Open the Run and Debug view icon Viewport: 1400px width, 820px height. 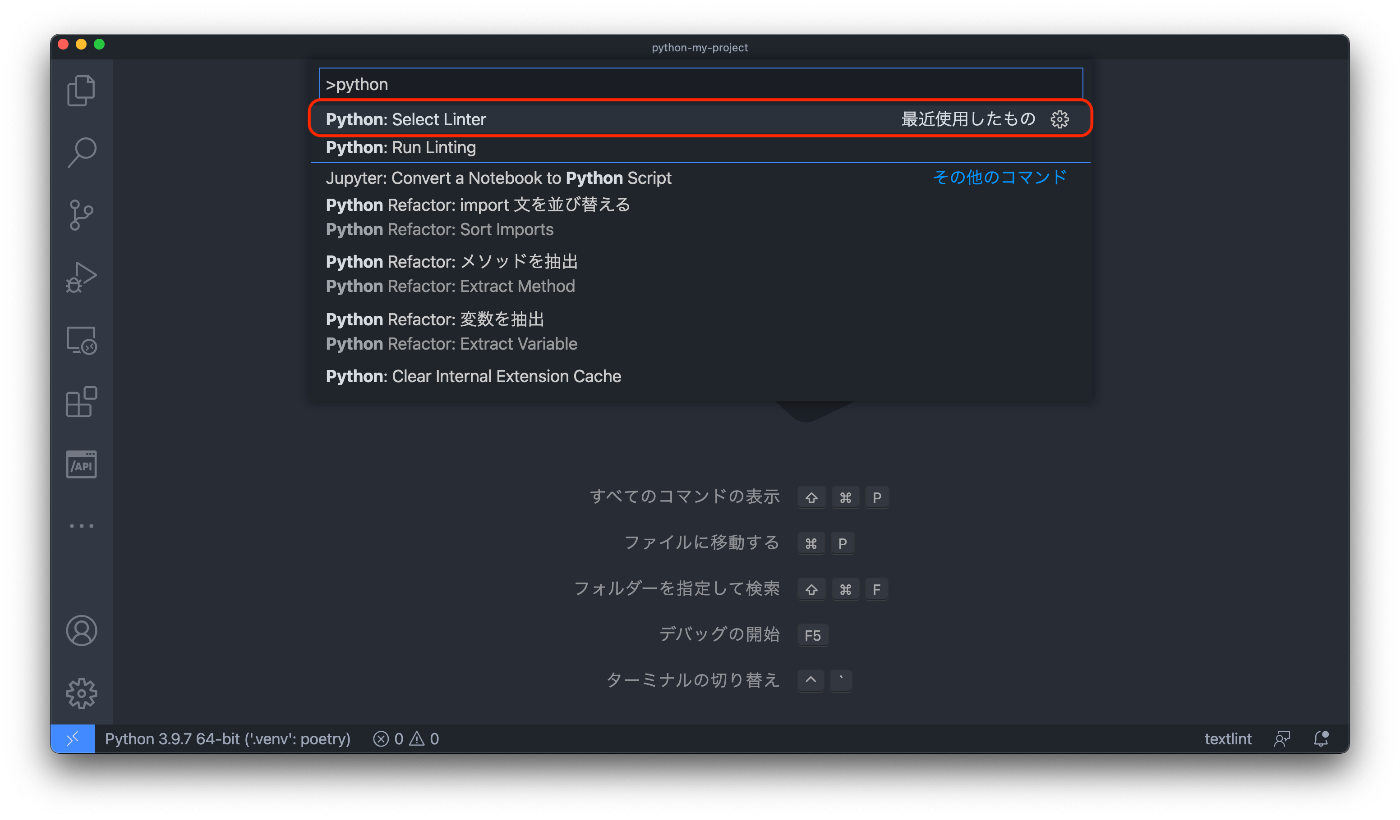[x=81, y=277]
